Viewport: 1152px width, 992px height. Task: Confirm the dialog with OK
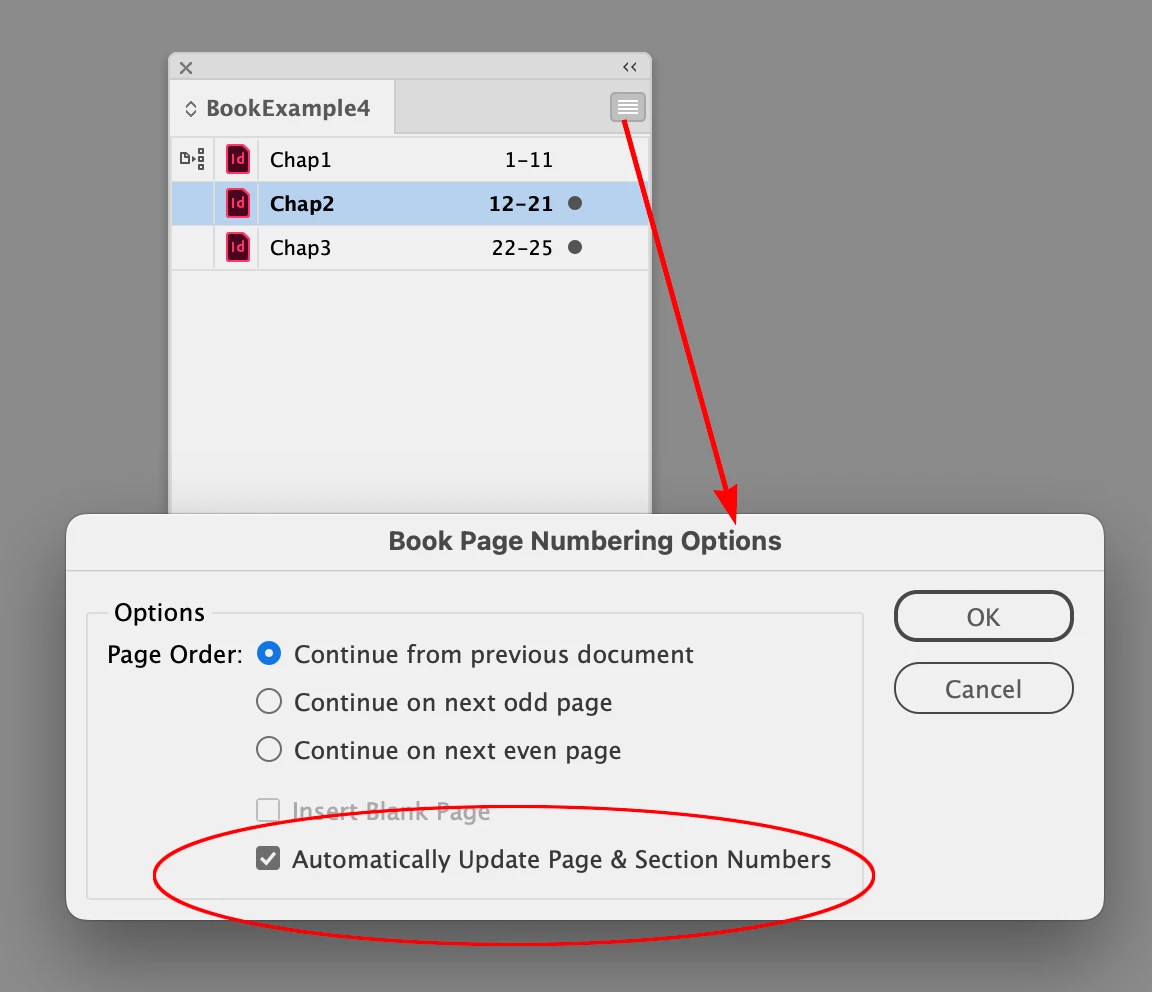983,617
